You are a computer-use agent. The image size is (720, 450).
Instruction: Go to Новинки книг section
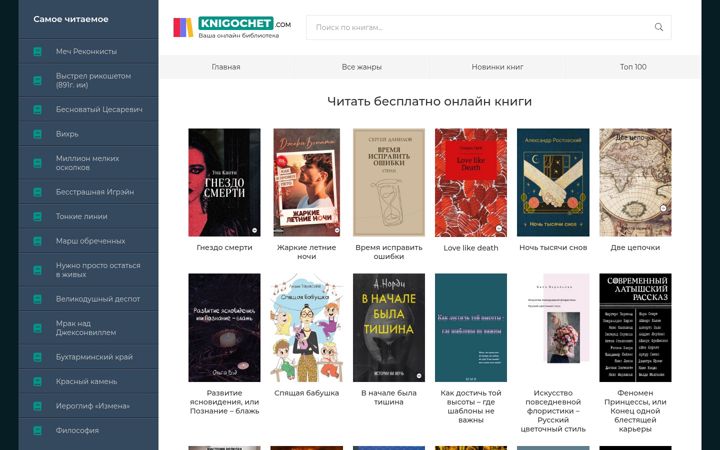pyautogui.click(x=497, y=67)
